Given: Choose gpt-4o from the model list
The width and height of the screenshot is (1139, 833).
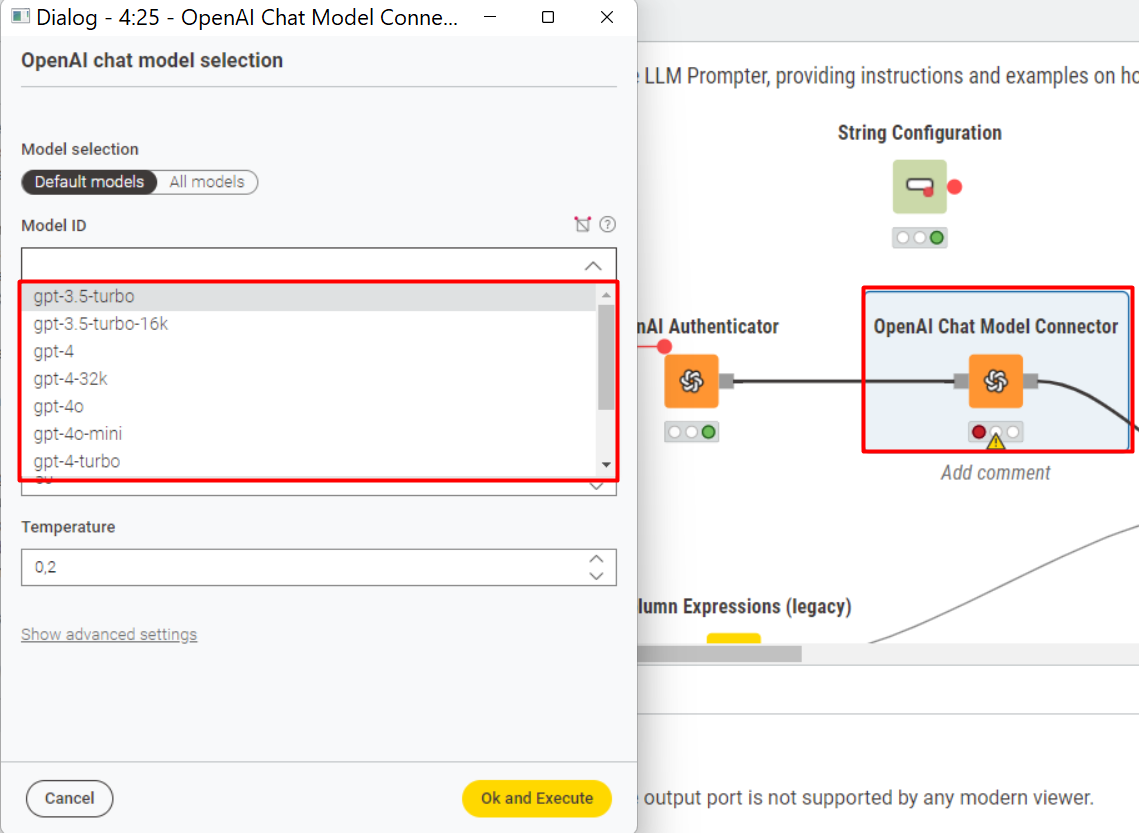Looking at the screenshot, I should 309,407.
